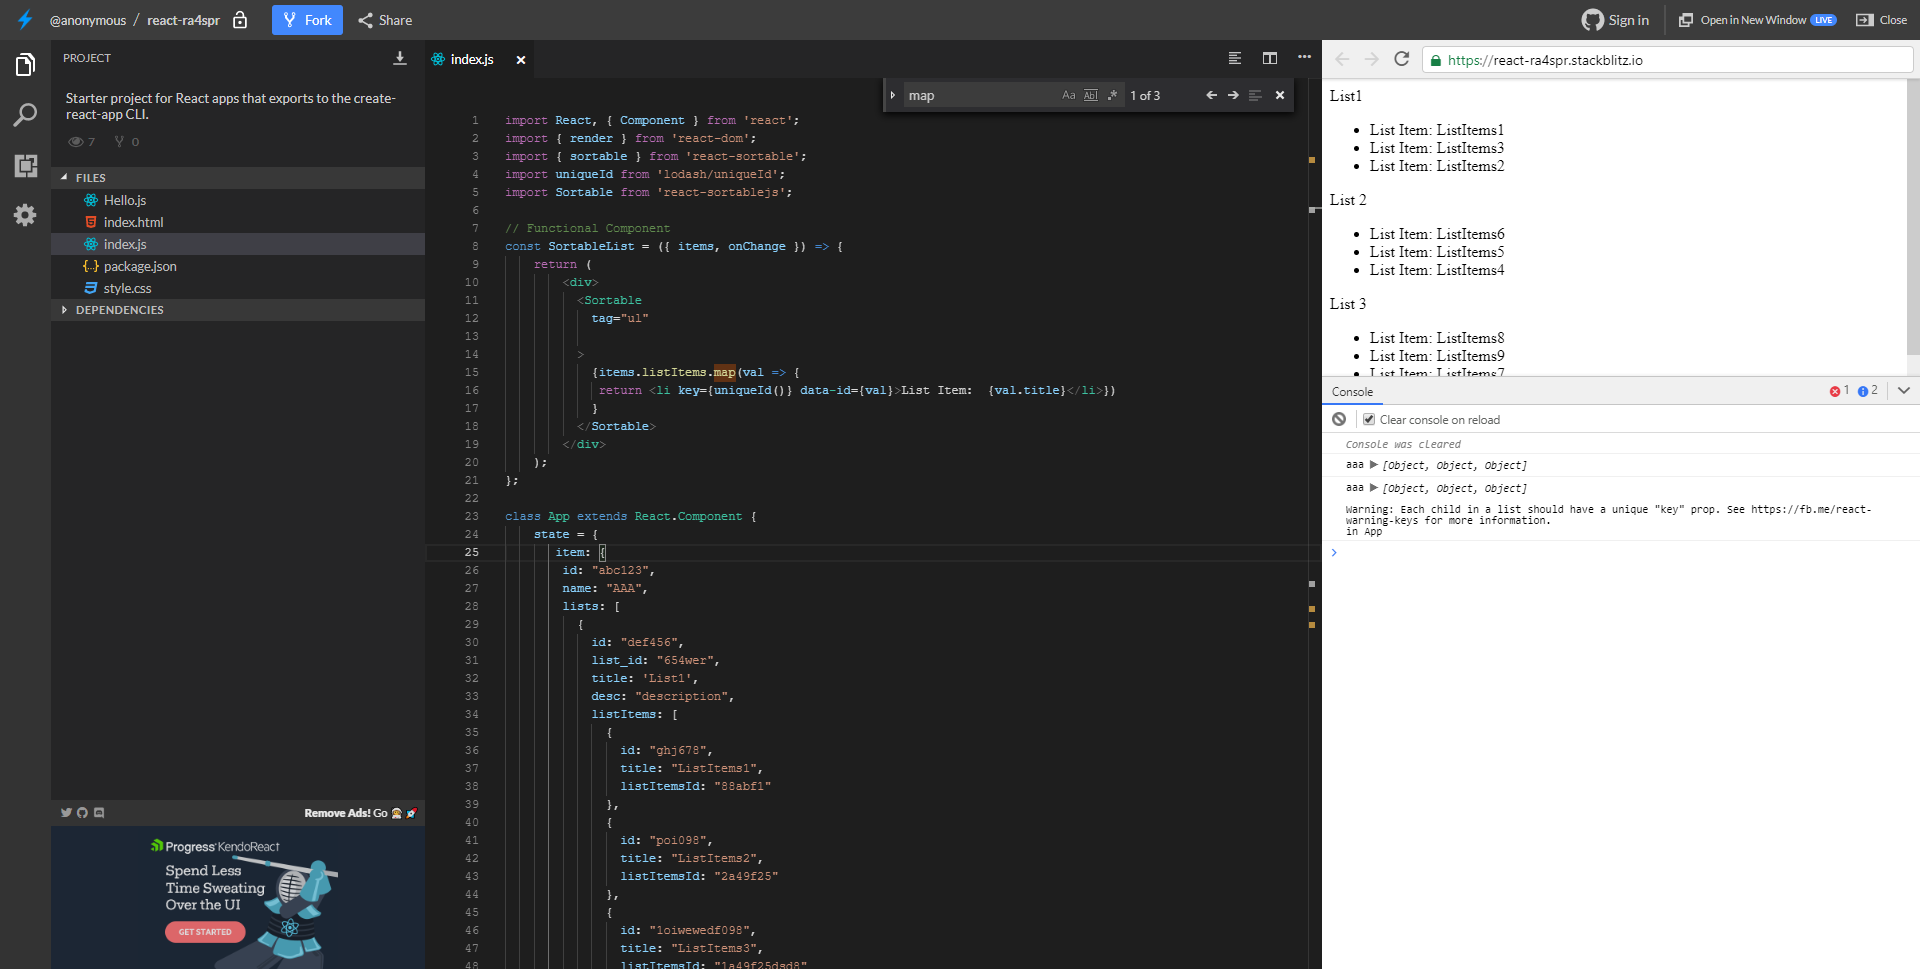Select the index.js editor tab
Viewport: 1920px width, 969px height.
(x=471, y=59)
